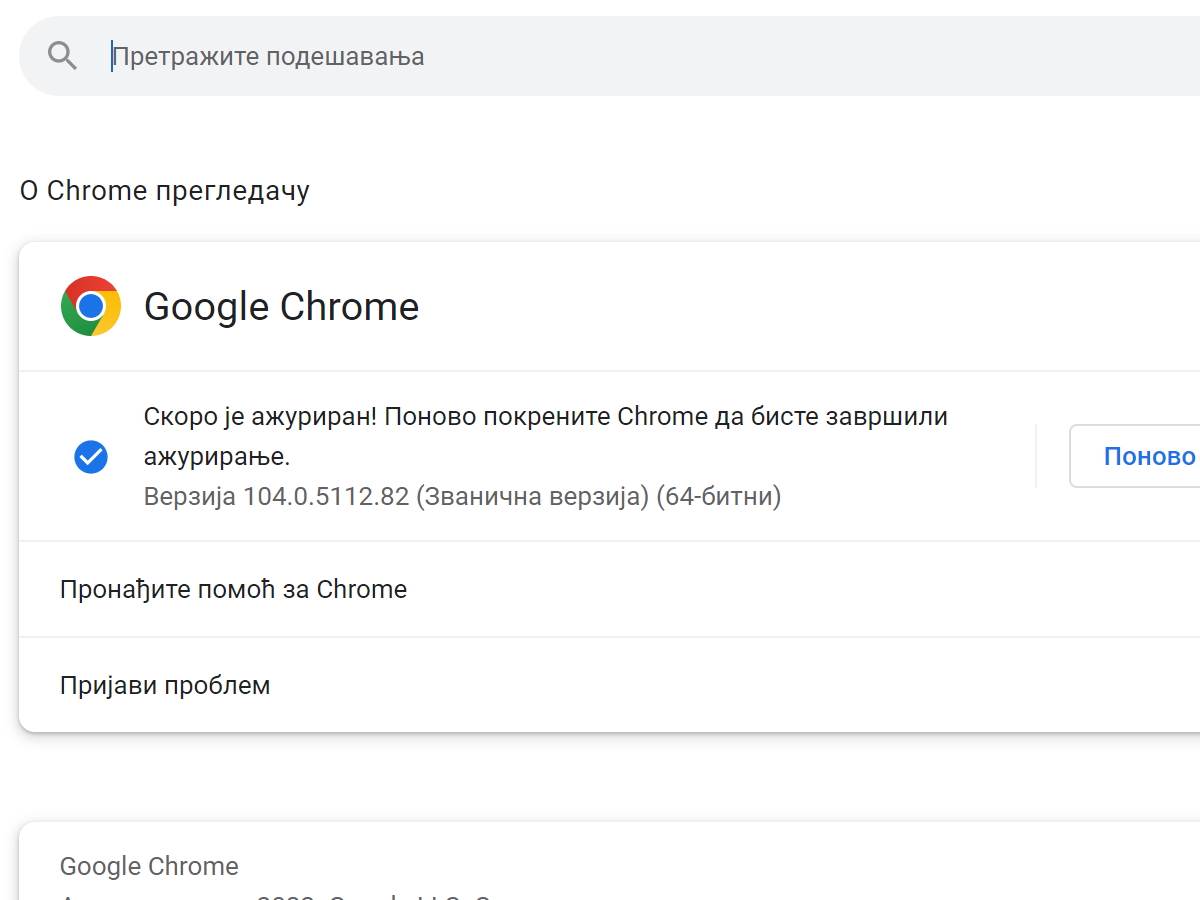Click the Google Chrome footer section
This screenshot has width=1200, height=900.
click(148, 866)
